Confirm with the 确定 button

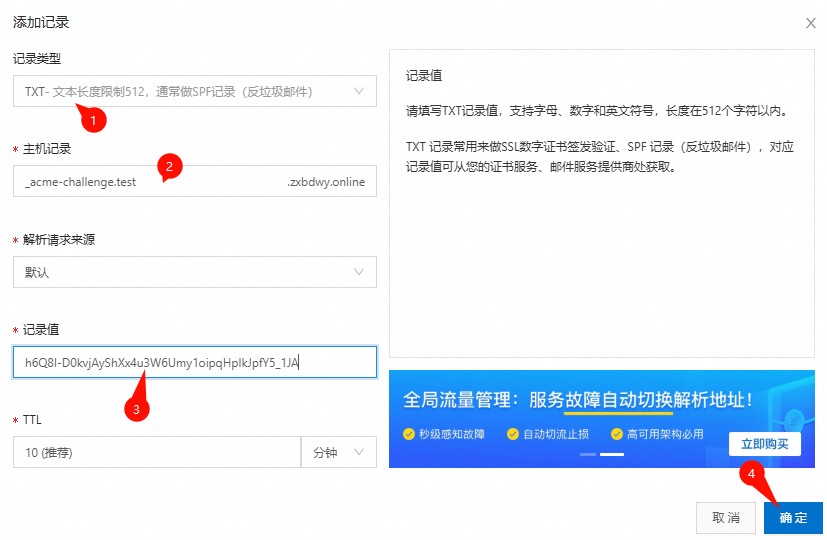(793, 518)
